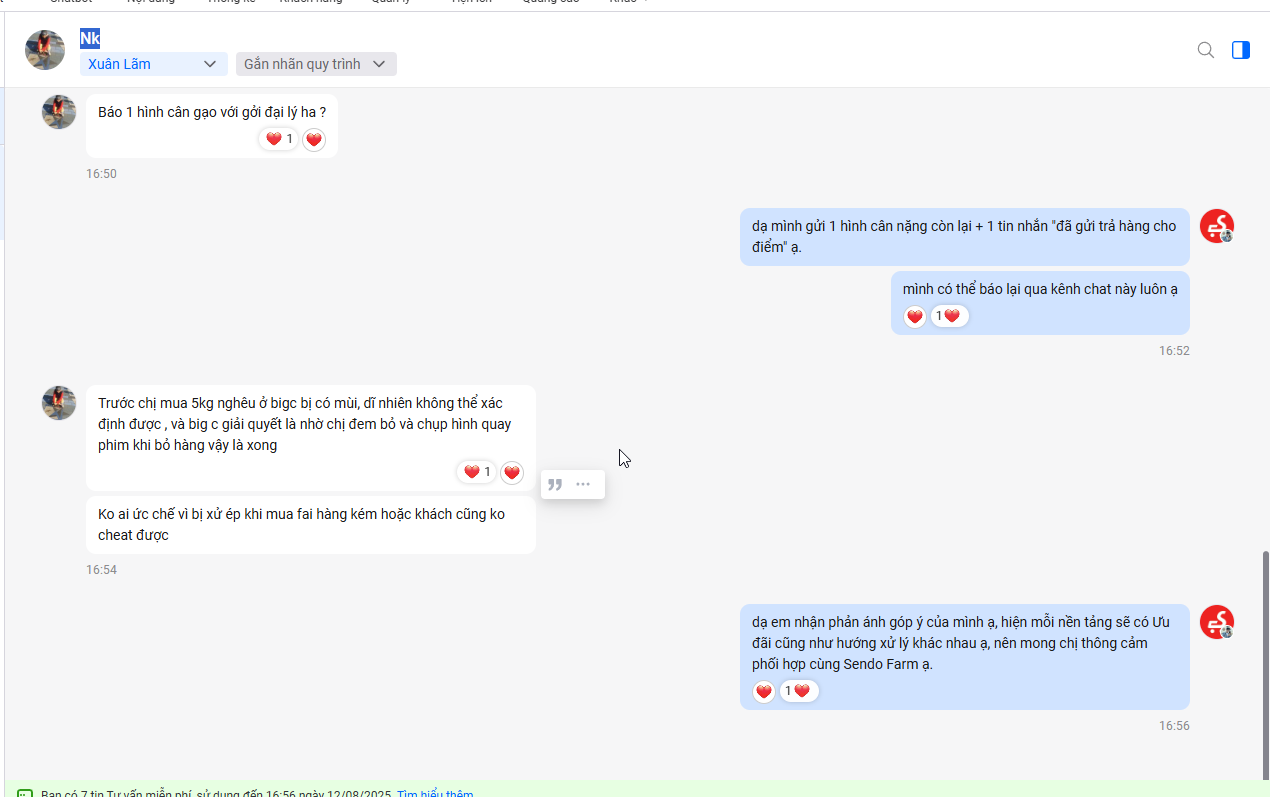1270x797 pixels.
Task: Open the 'Xuân Lãm' assignee dropdown
Action: [154, 64]
